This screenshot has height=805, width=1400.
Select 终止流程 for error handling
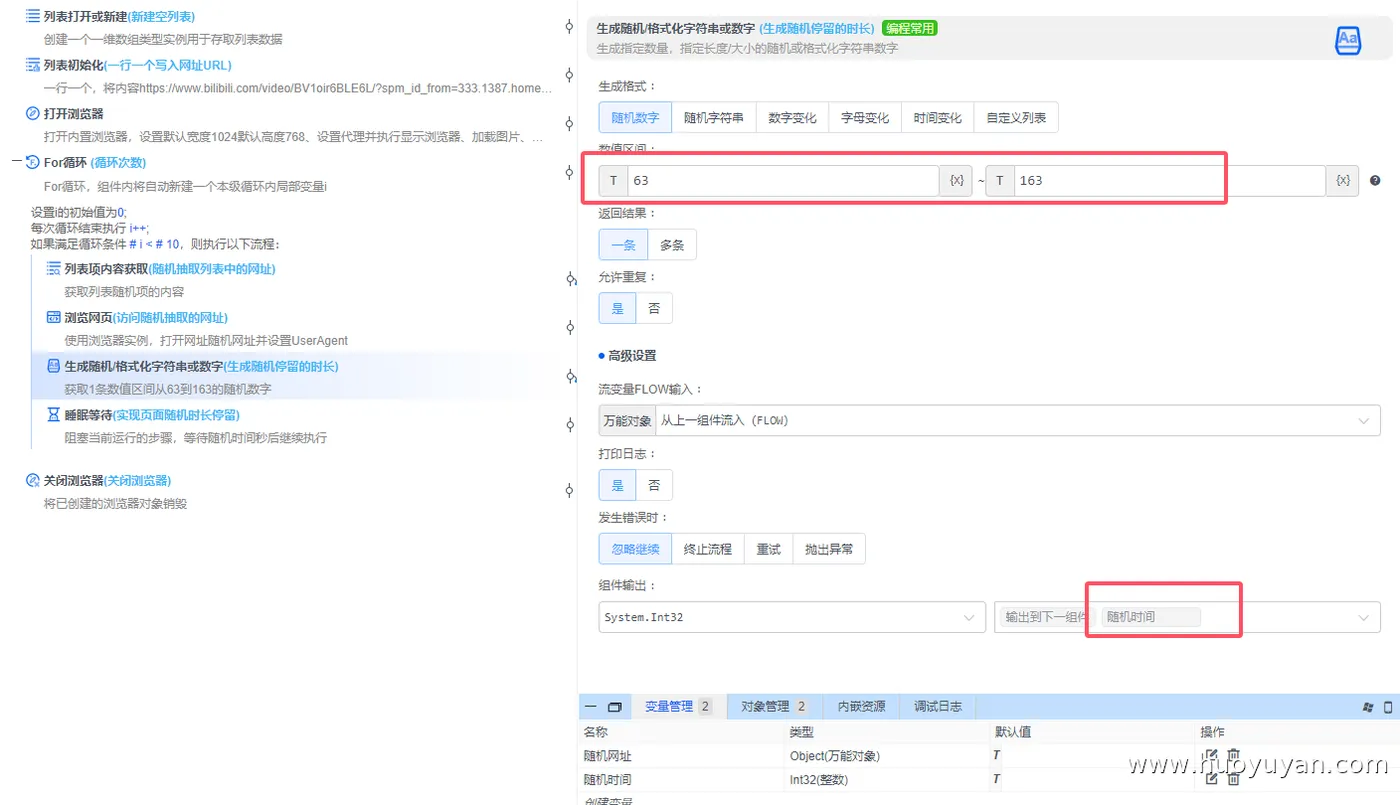click(708, 549)
